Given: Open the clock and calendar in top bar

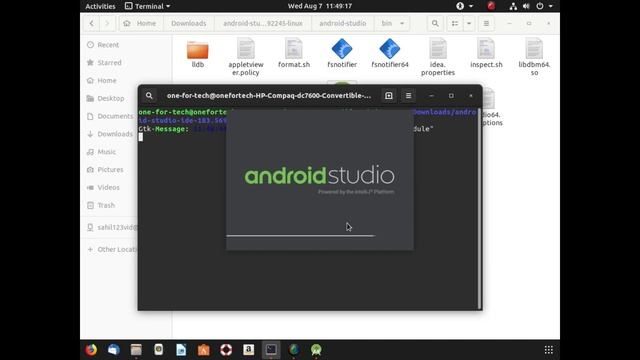Looking at the screenshot, I should click(320, 6).
